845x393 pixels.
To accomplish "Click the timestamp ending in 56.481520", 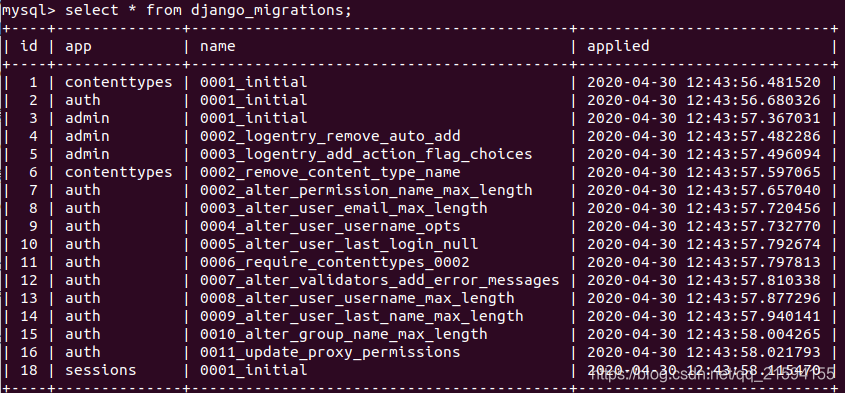I will tap(704, 82).
